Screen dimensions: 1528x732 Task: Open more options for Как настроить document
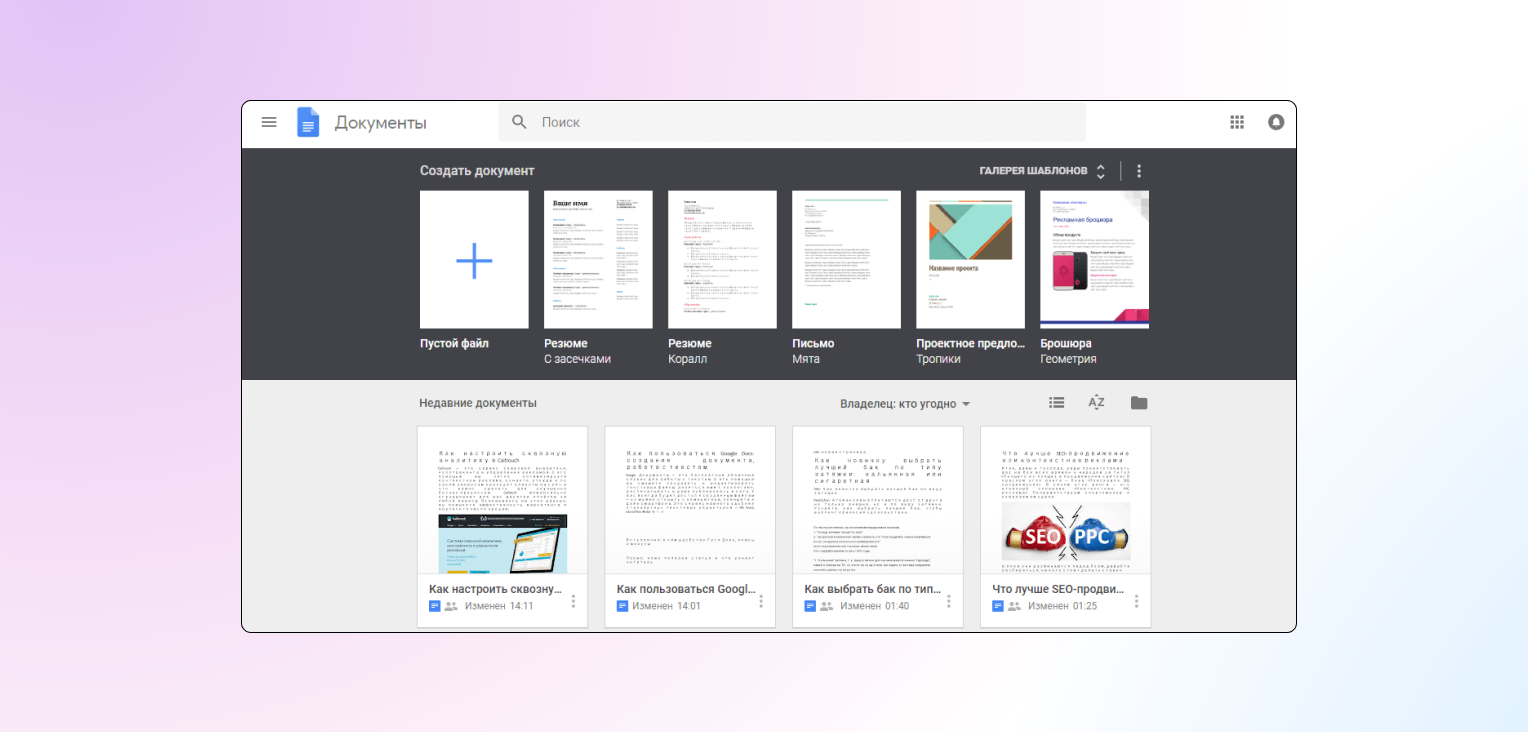coord(573,601)
